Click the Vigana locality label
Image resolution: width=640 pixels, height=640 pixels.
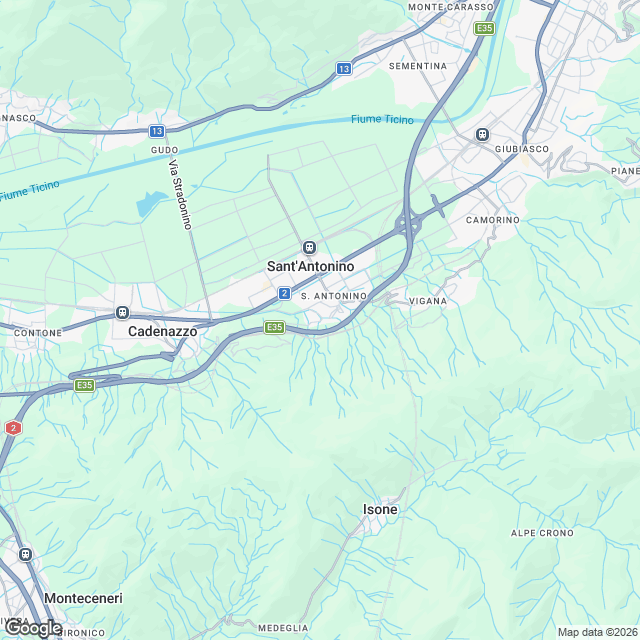click(428, 301)
